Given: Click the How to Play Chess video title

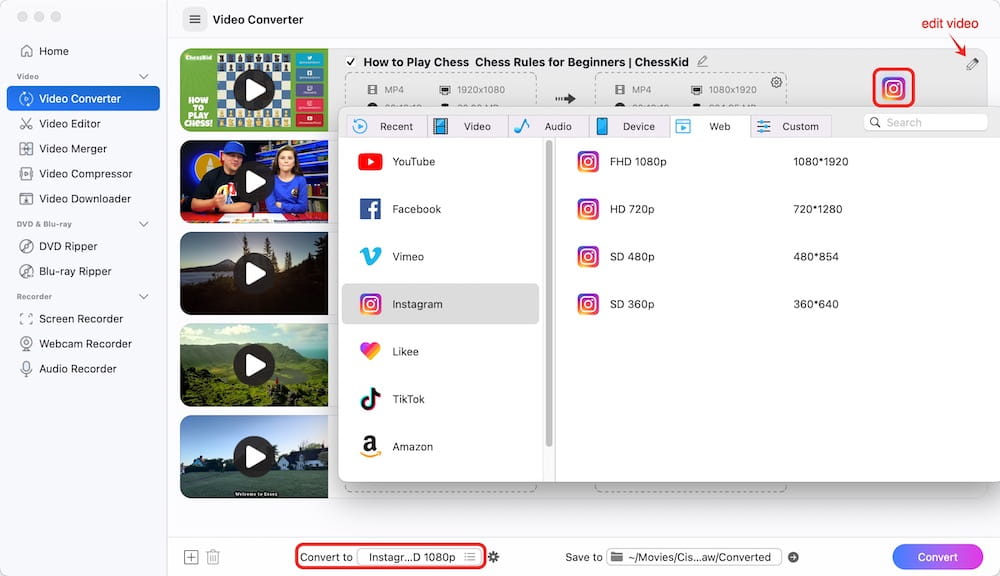Looking at the screenshot, I should click(526, 62).
